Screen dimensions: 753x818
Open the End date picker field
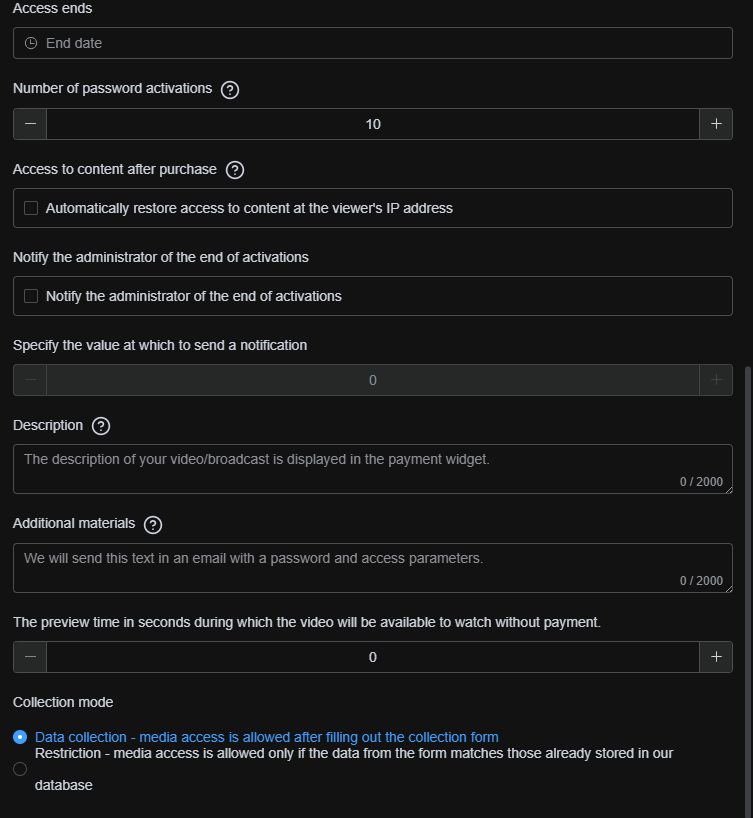(373, 43)
